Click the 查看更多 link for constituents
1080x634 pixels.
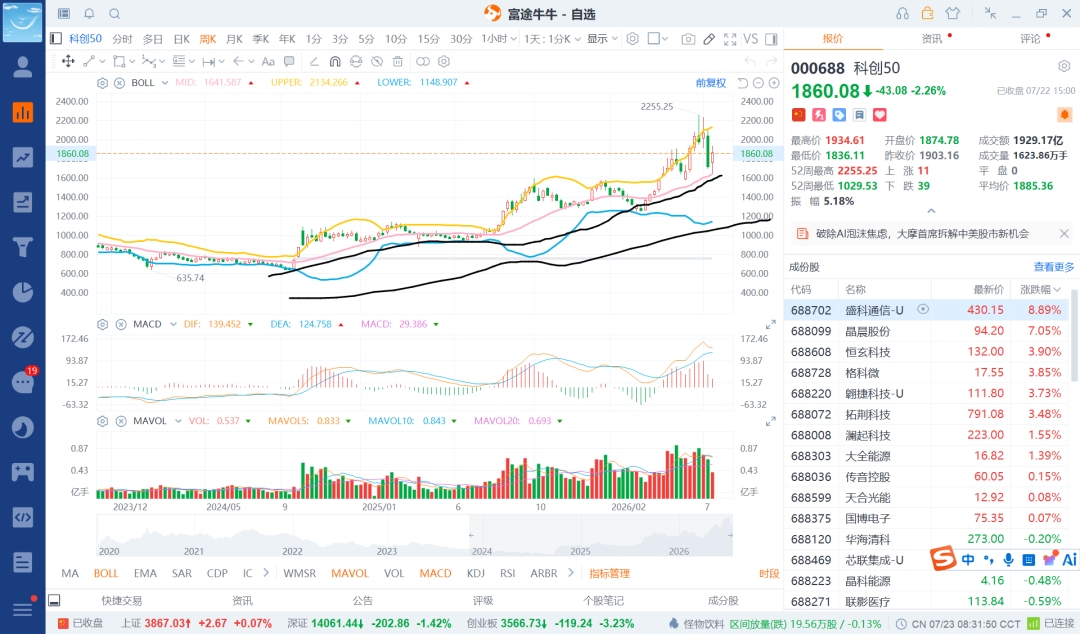tap(1053, 267)
